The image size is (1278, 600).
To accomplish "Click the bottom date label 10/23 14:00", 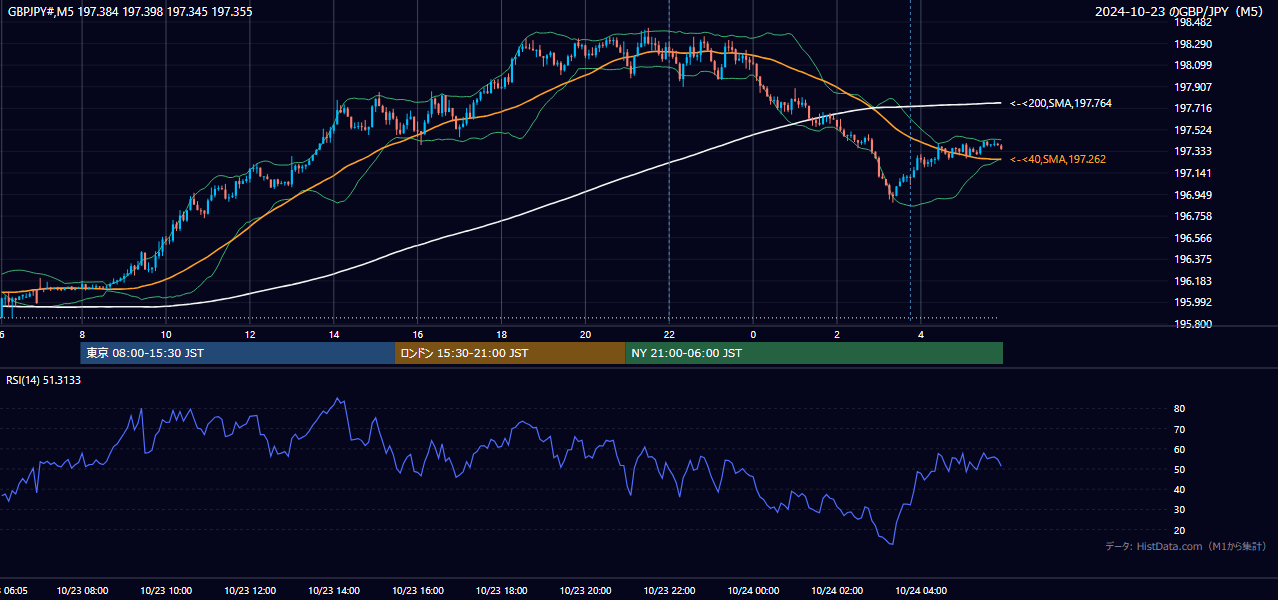I will (x=334, y=591).
